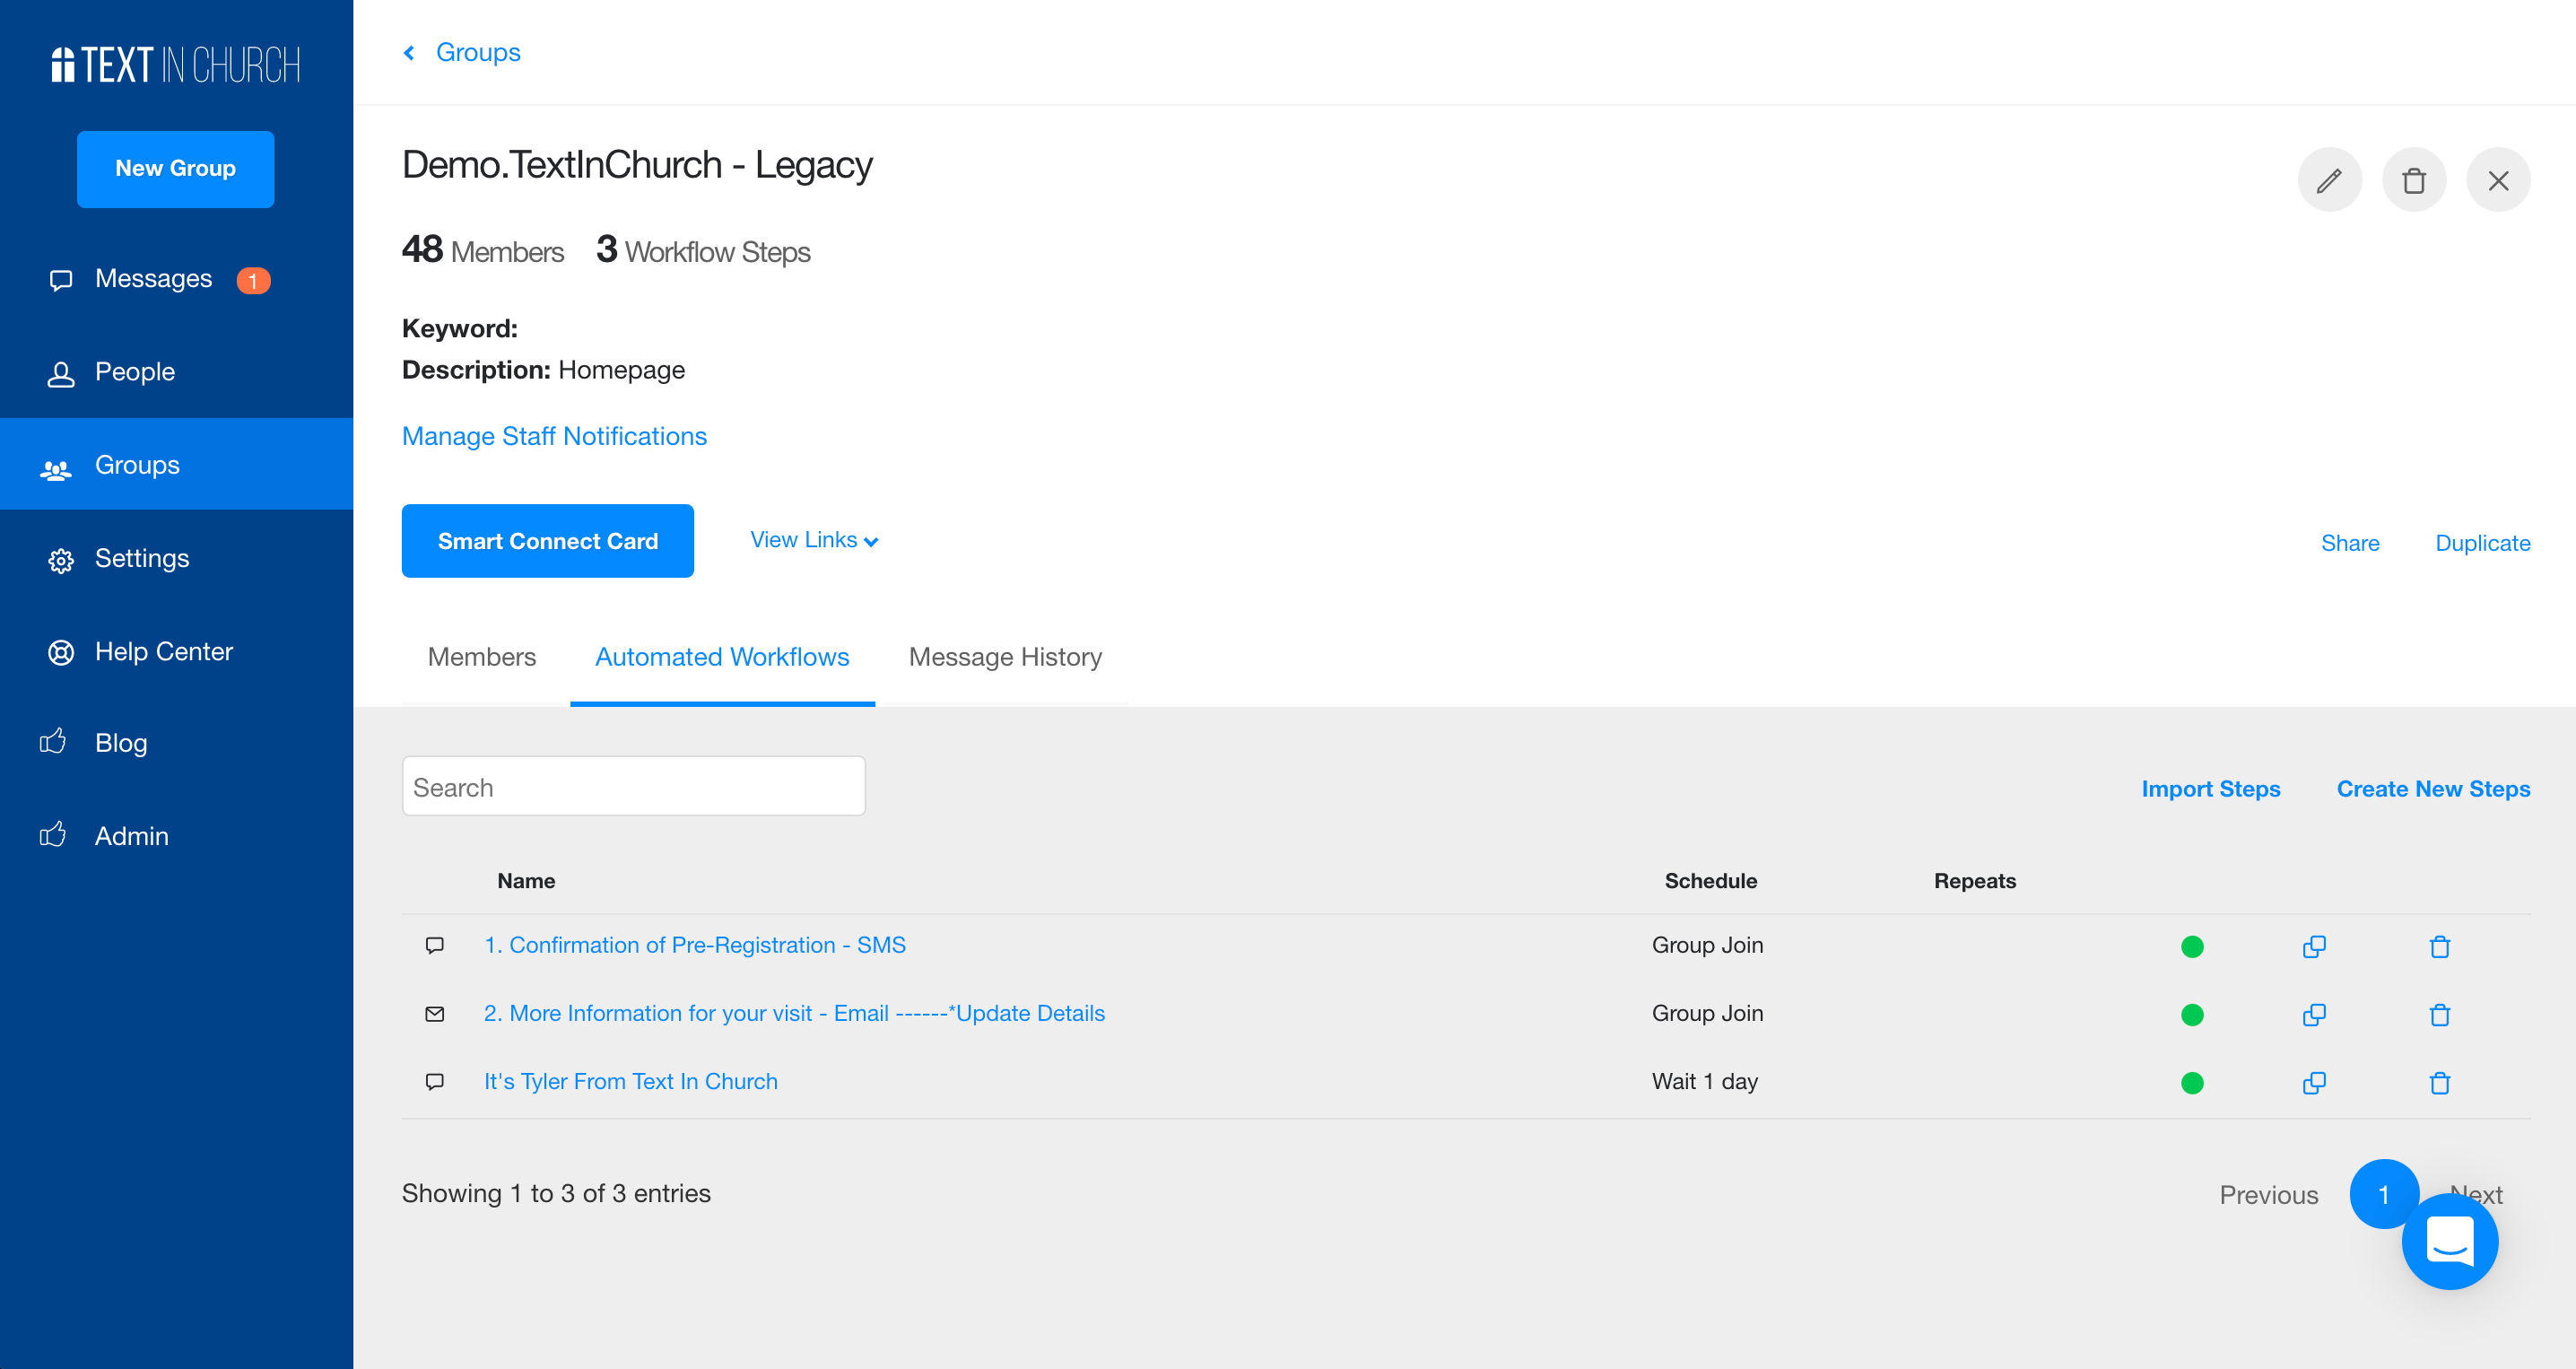2576x1369 pixels.
Task: Open Messages in the sidebar
Action: [x=153, y=279]
